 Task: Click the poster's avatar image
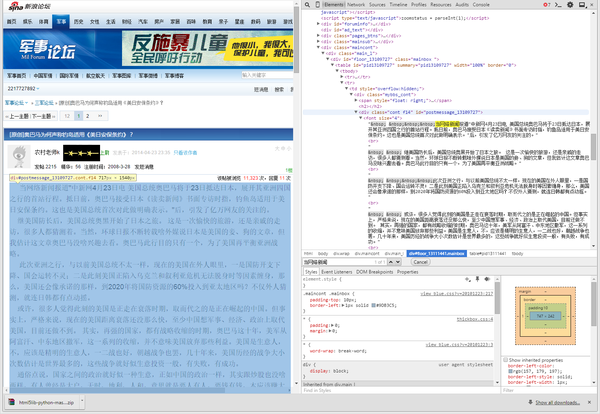(x=19, y=156)
